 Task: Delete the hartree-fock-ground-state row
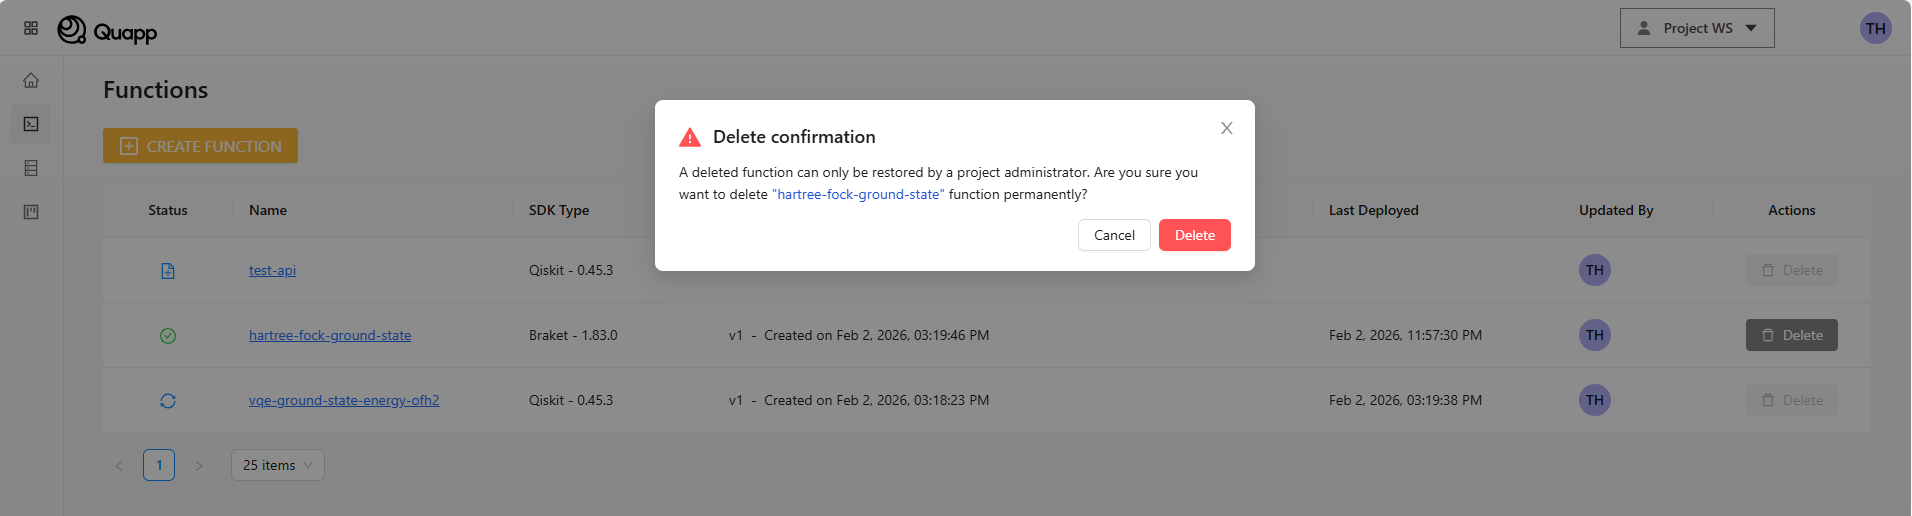[1791, 335]
